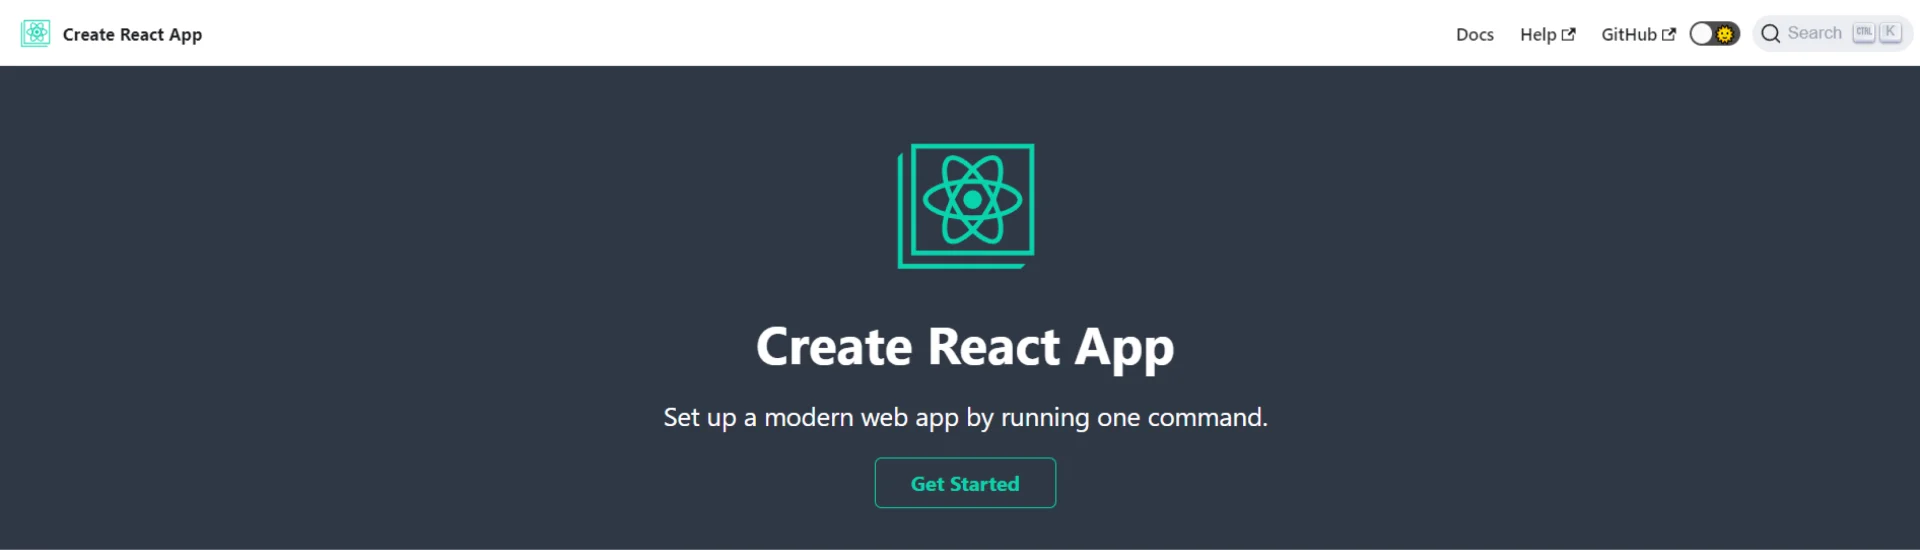1920x550 pixels.
Task: Click the Create React App hero heading
Action: tap(965, 347)
